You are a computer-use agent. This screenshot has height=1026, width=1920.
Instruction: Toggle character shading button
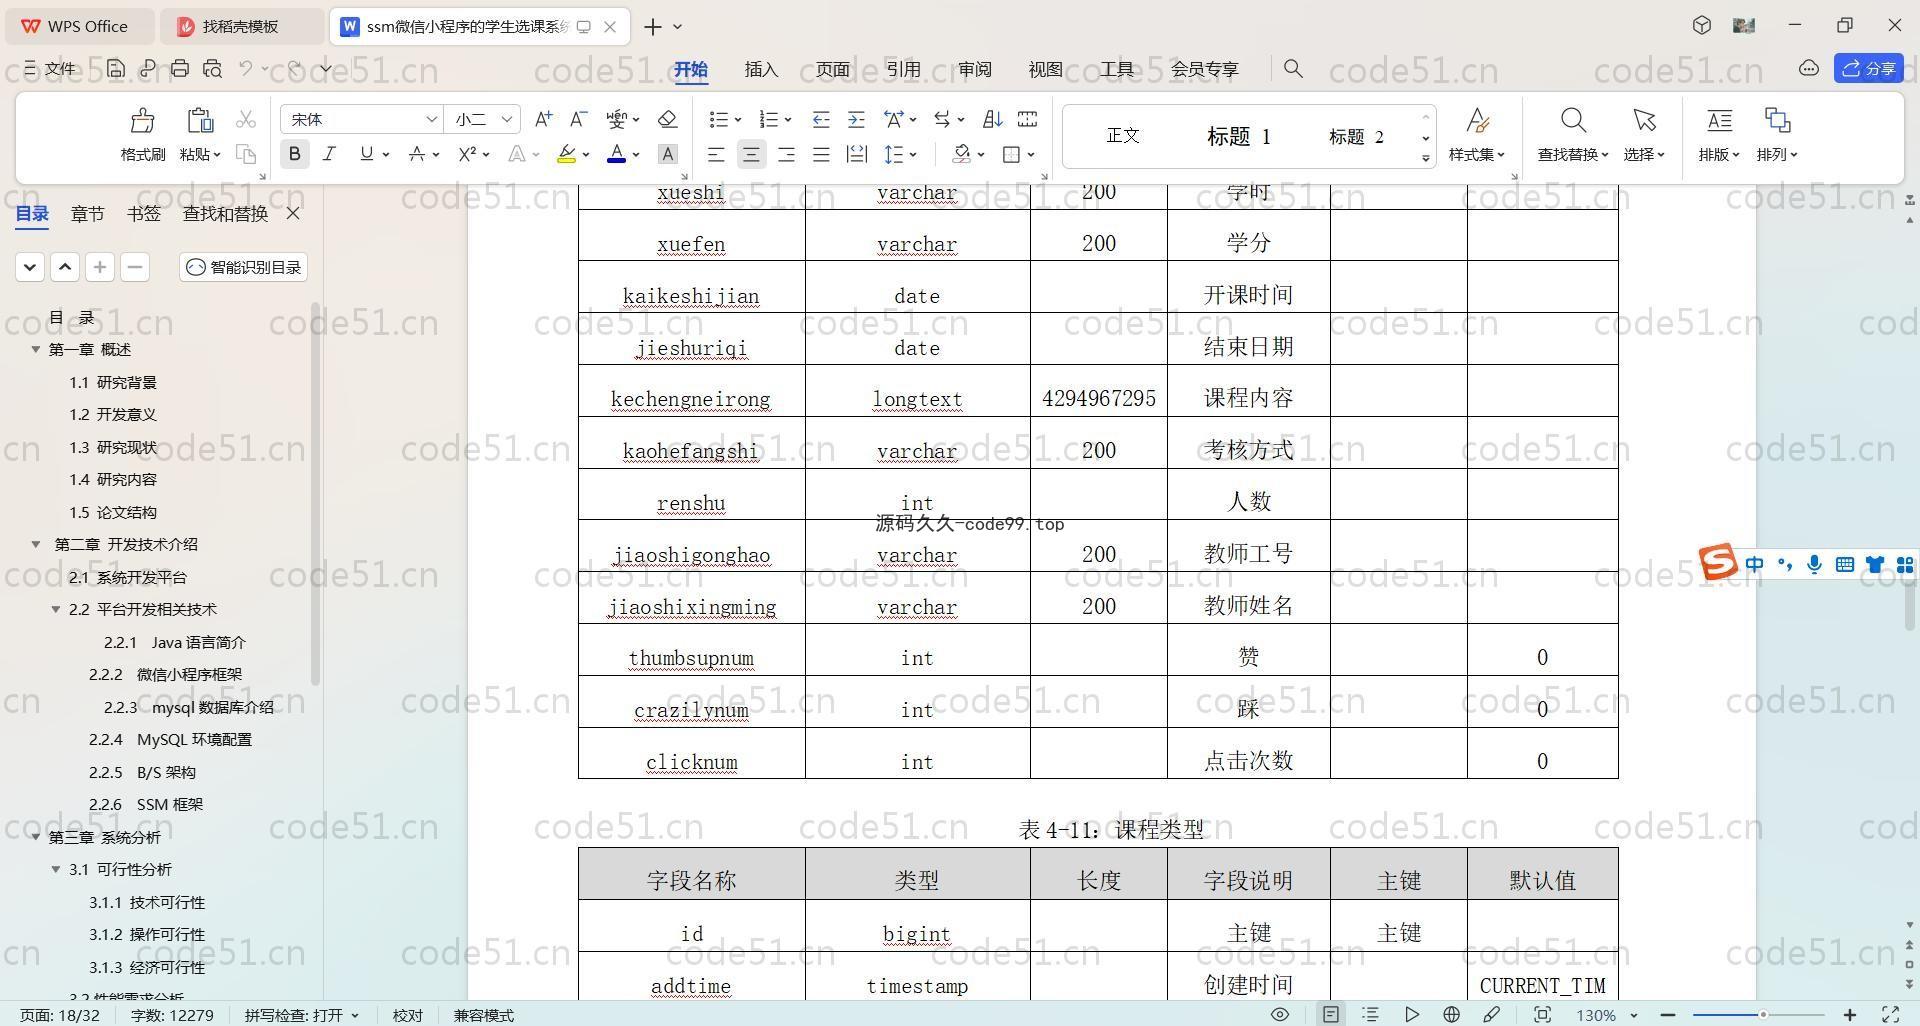(x=668, y=154)
